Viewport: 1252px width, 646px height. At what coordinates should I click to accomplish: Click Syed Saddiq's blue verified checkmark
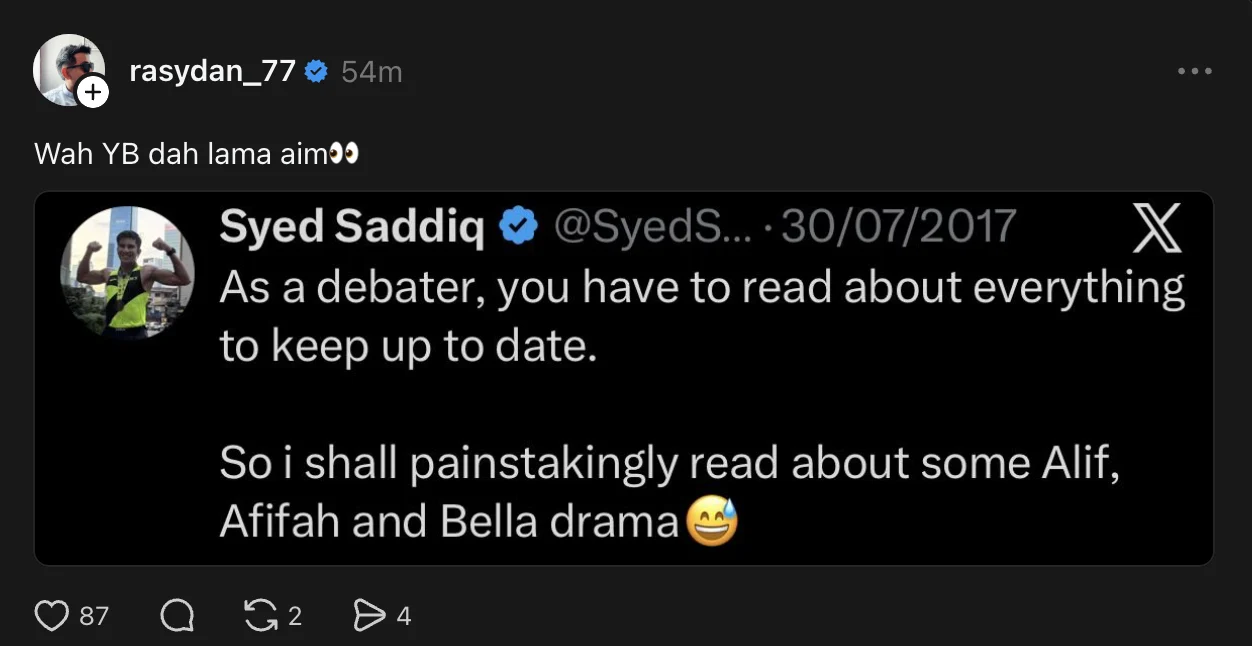point(518,227)
